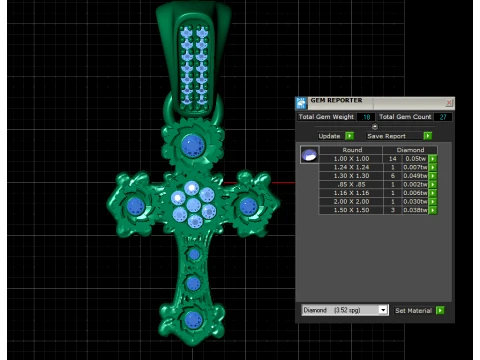Close the Gem Reporter panel
Screen dimensions: 480x360
449,103
